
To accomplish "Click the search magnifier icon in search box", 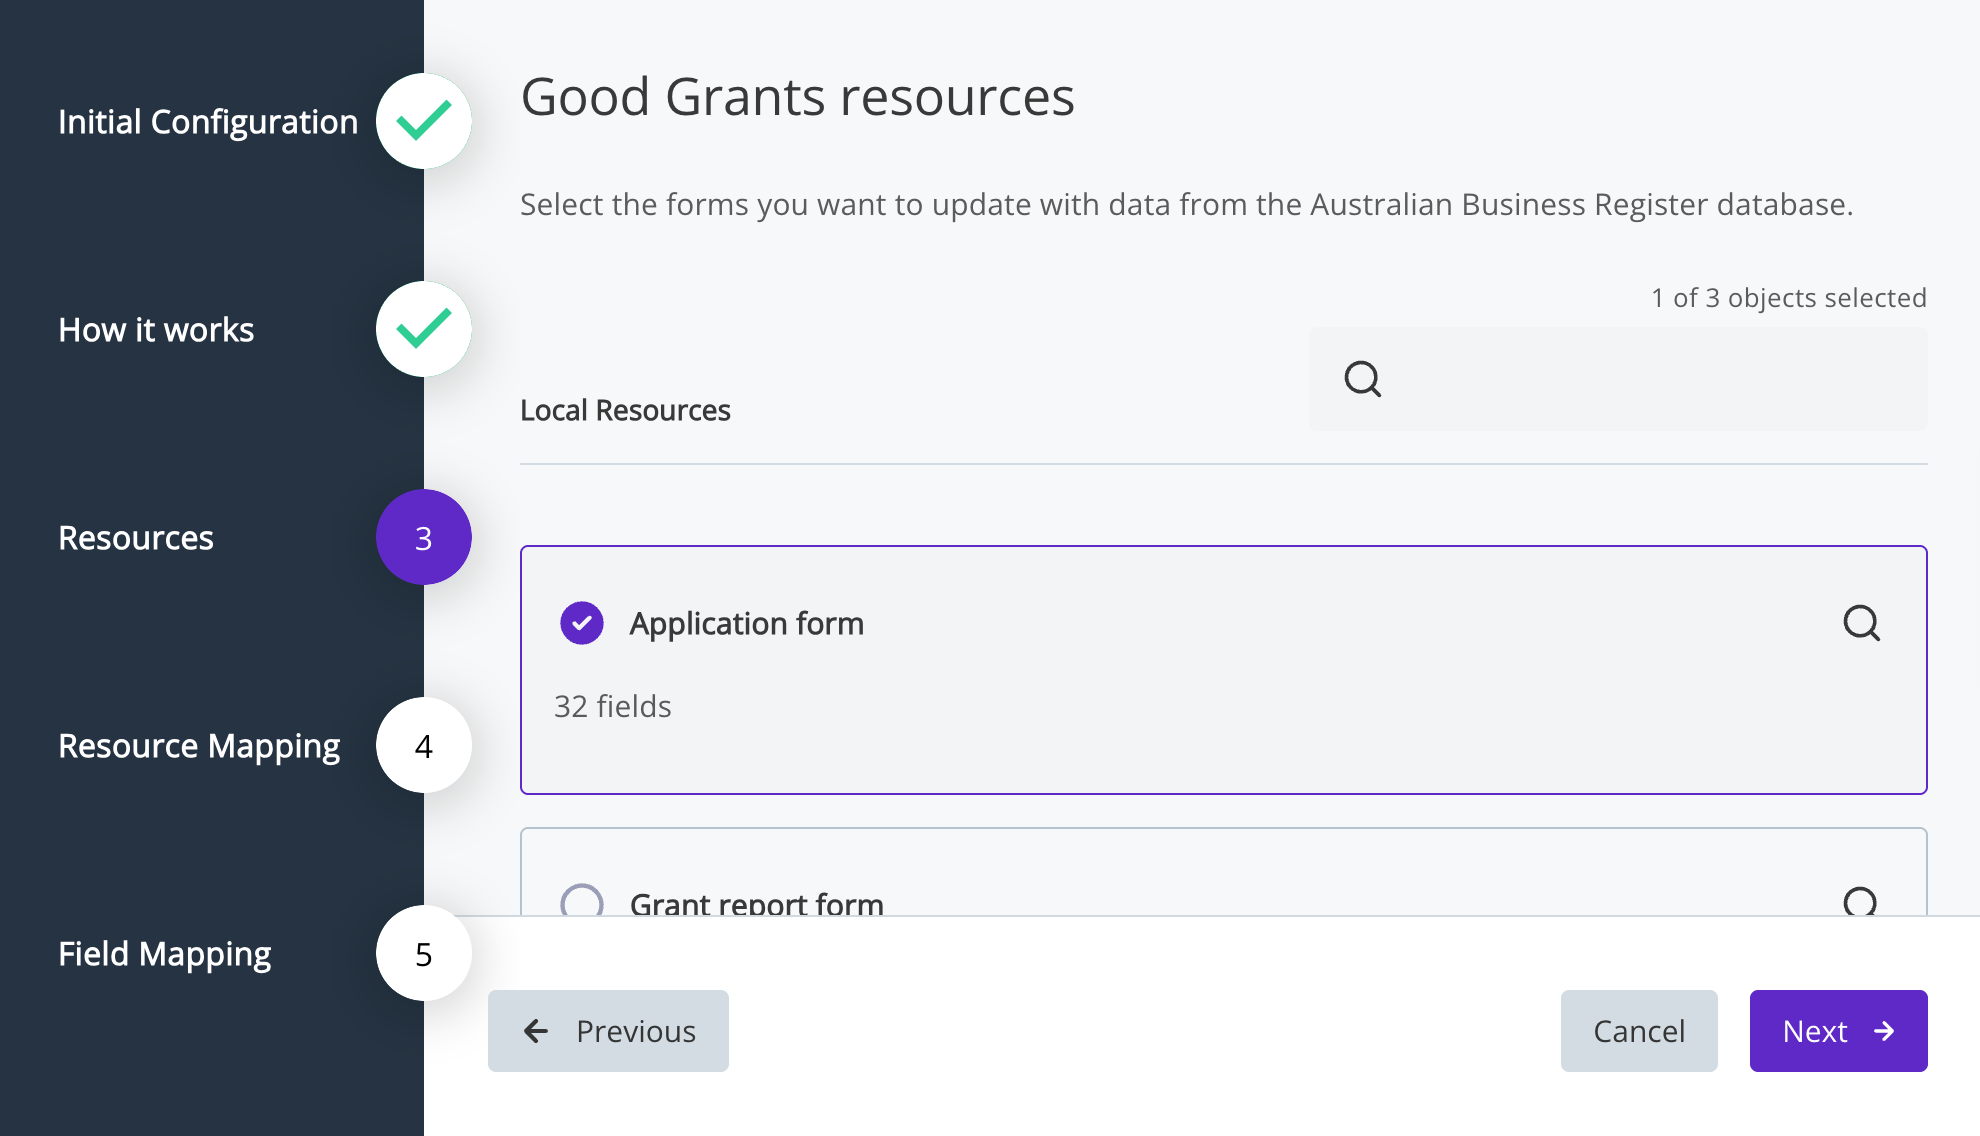I will pyautogui.click(x=1362, y=379).
